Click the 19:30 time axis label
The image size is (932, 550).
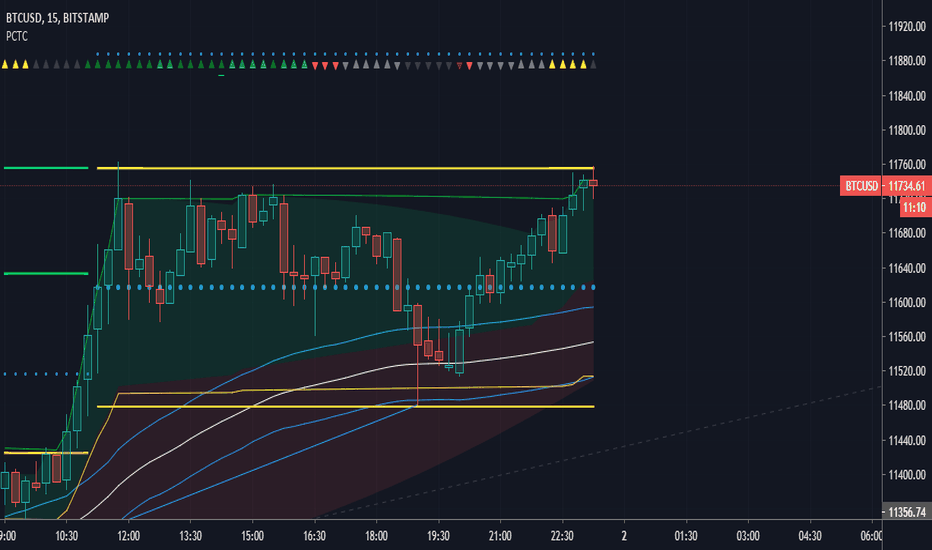pyautogui.click(x=438, y=536)
